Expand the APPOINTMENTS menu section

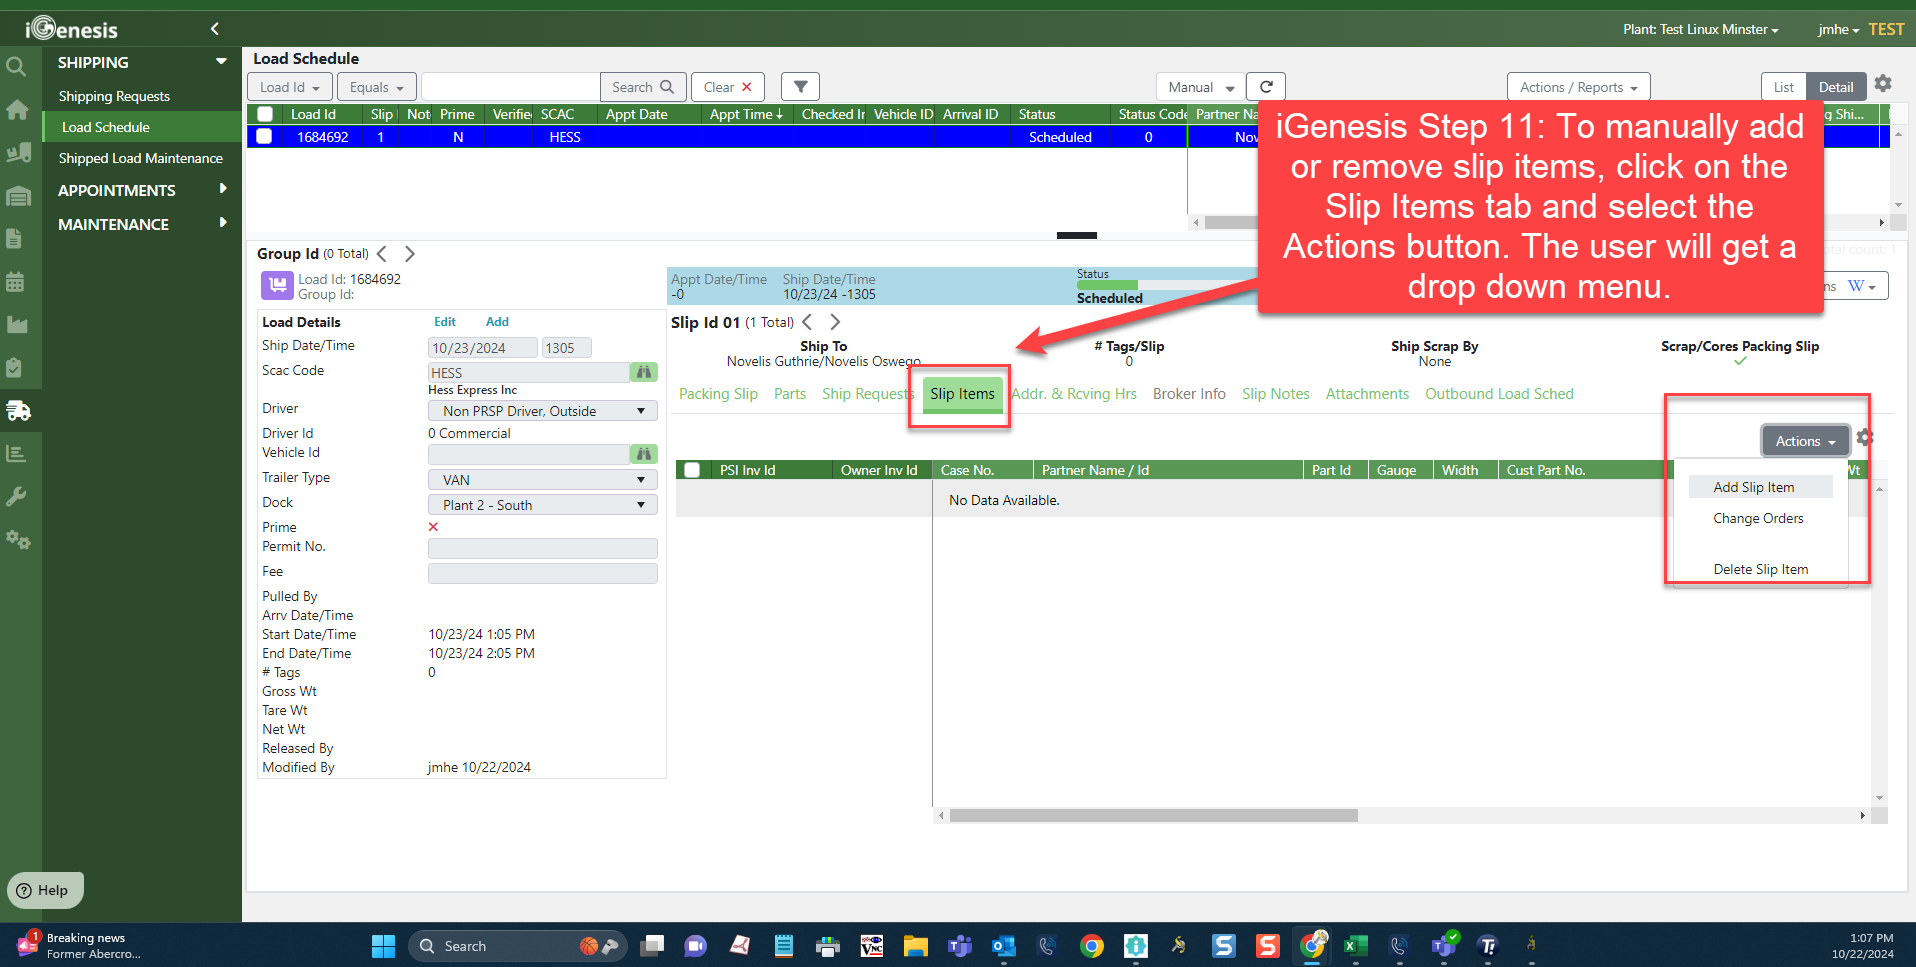click(x=142, y=190)
